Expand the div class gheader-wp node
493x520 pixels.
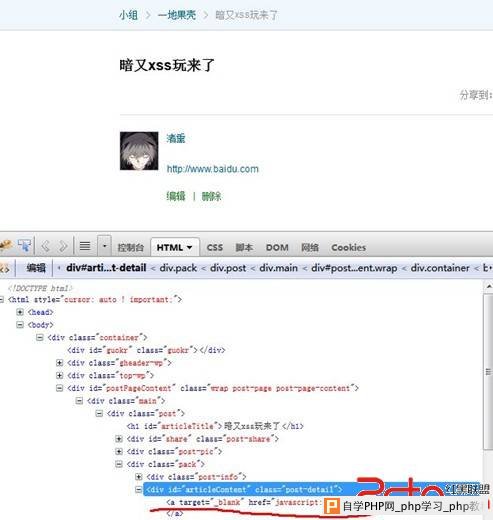(59, 363)
